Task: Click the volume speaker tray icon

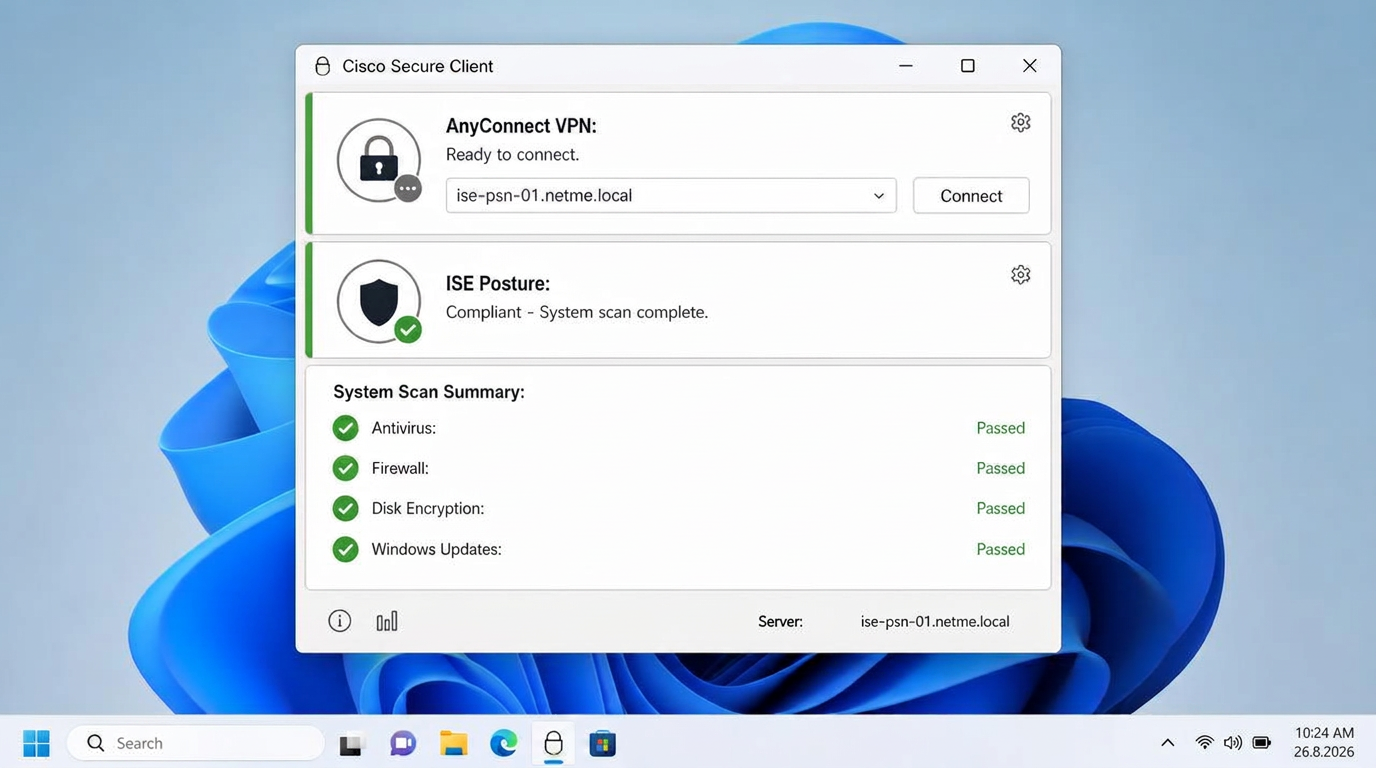Action: click(1233, 743)
